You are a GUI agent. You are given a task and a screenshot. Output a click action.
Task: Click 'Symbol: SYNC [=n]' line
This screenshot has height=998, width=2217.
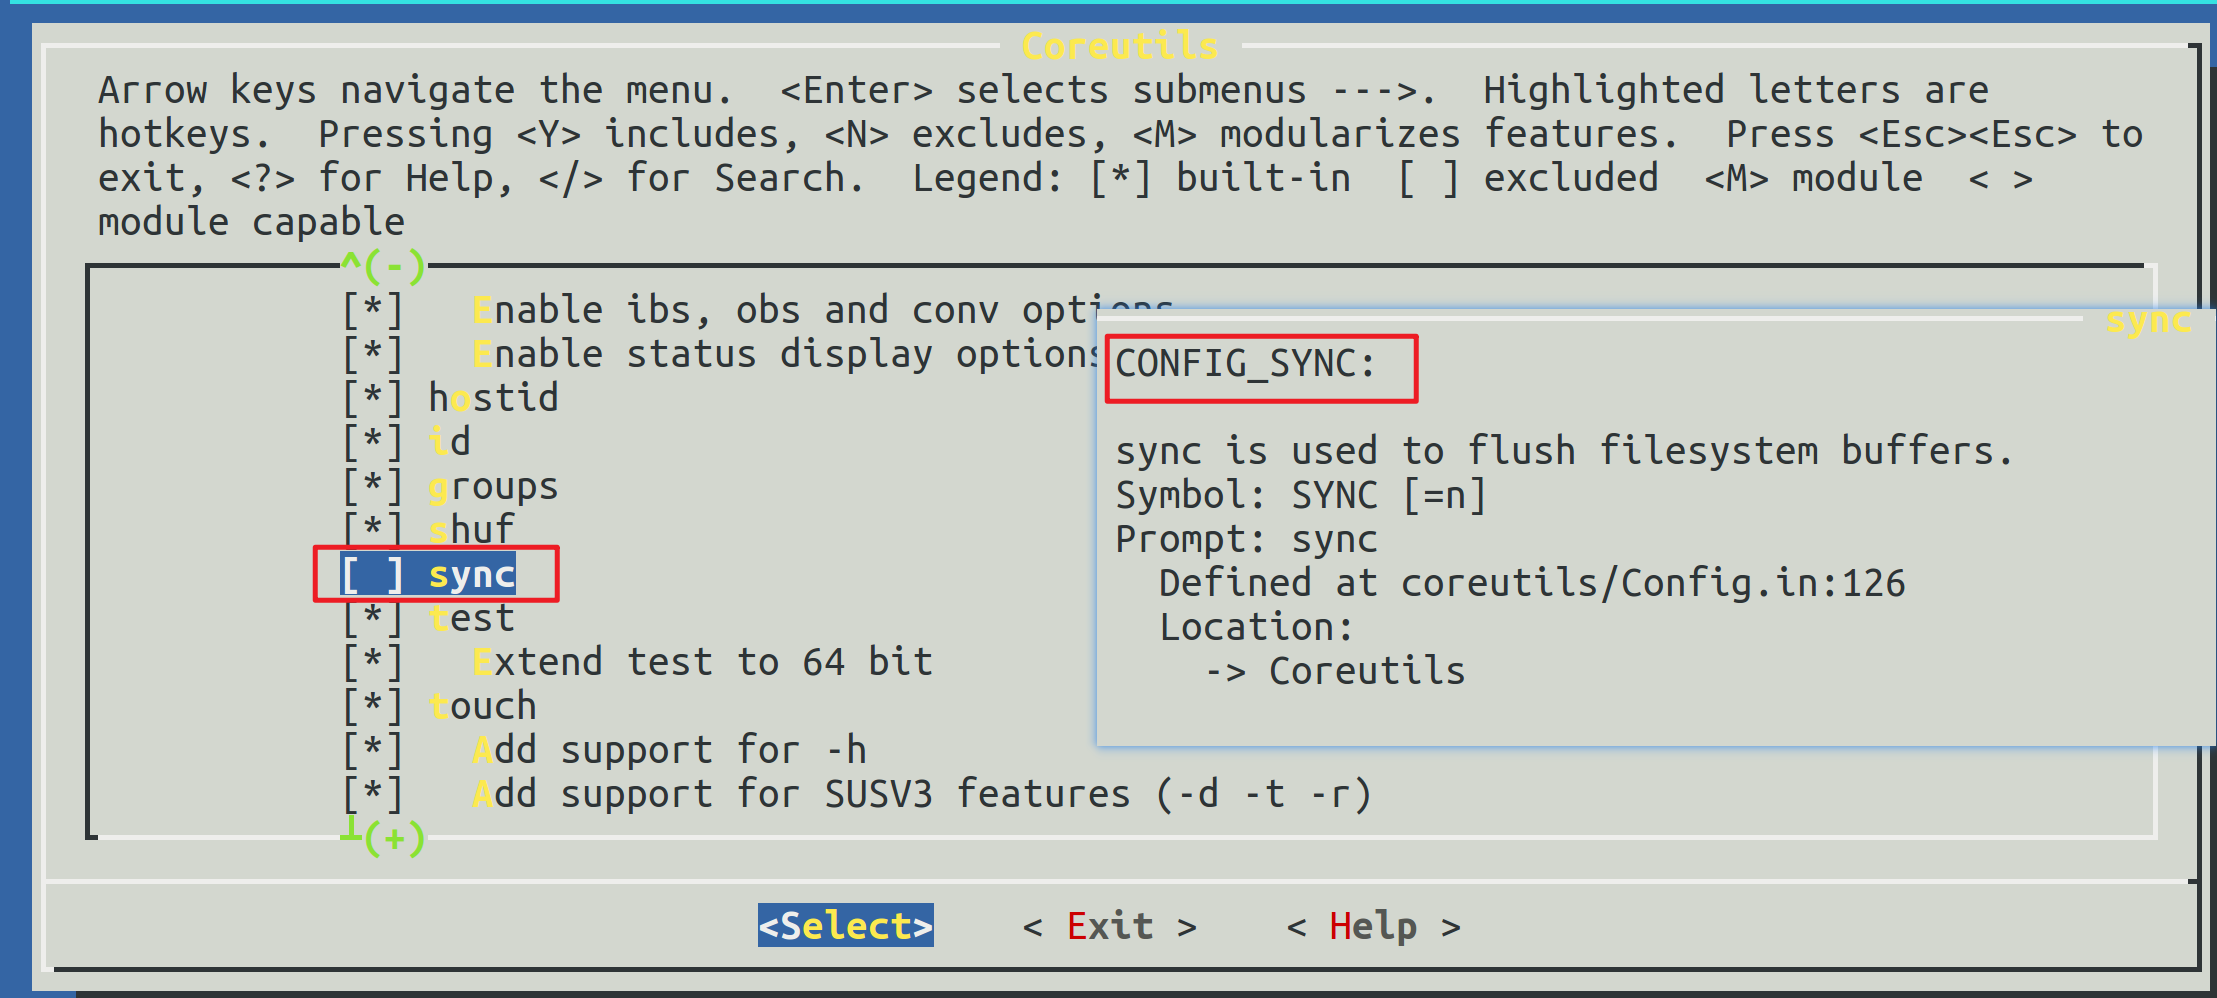click(x=1301, y=495)
